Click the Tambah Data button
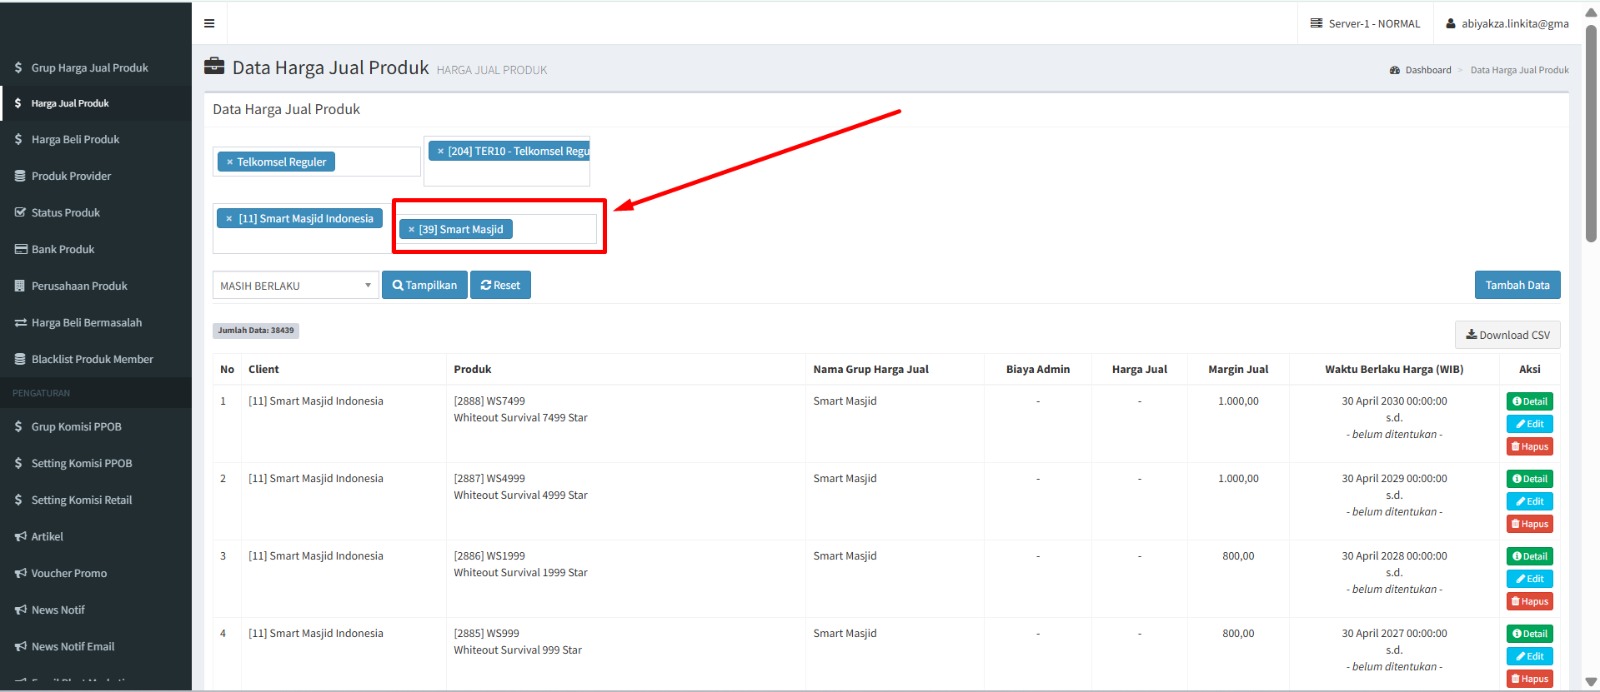Viewport: 1600px width, 692px height. [1517, 286]
